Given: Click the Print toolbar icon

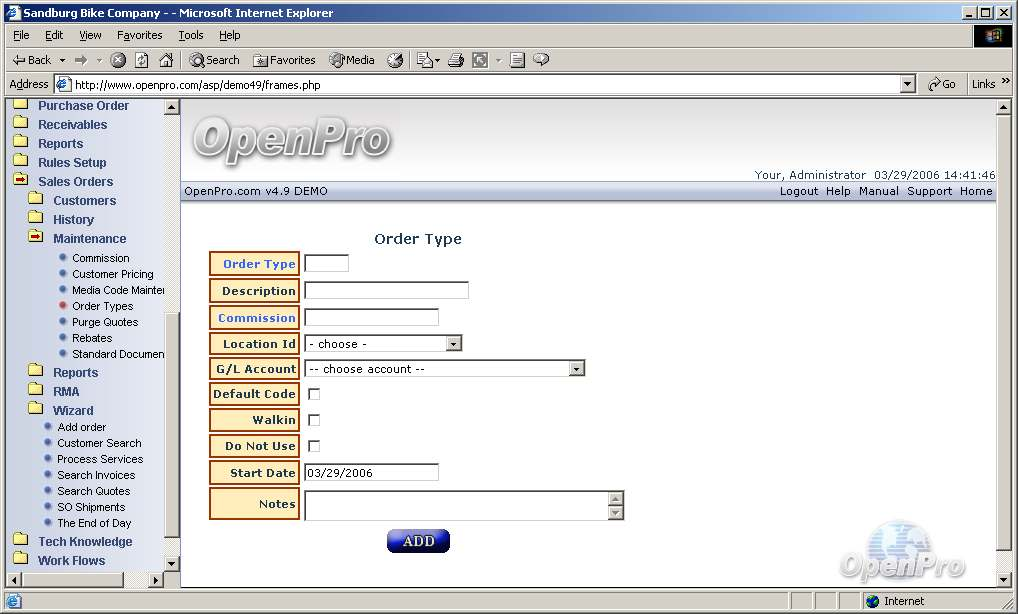Looking at the screenshot, I should (x=456, y=60).
